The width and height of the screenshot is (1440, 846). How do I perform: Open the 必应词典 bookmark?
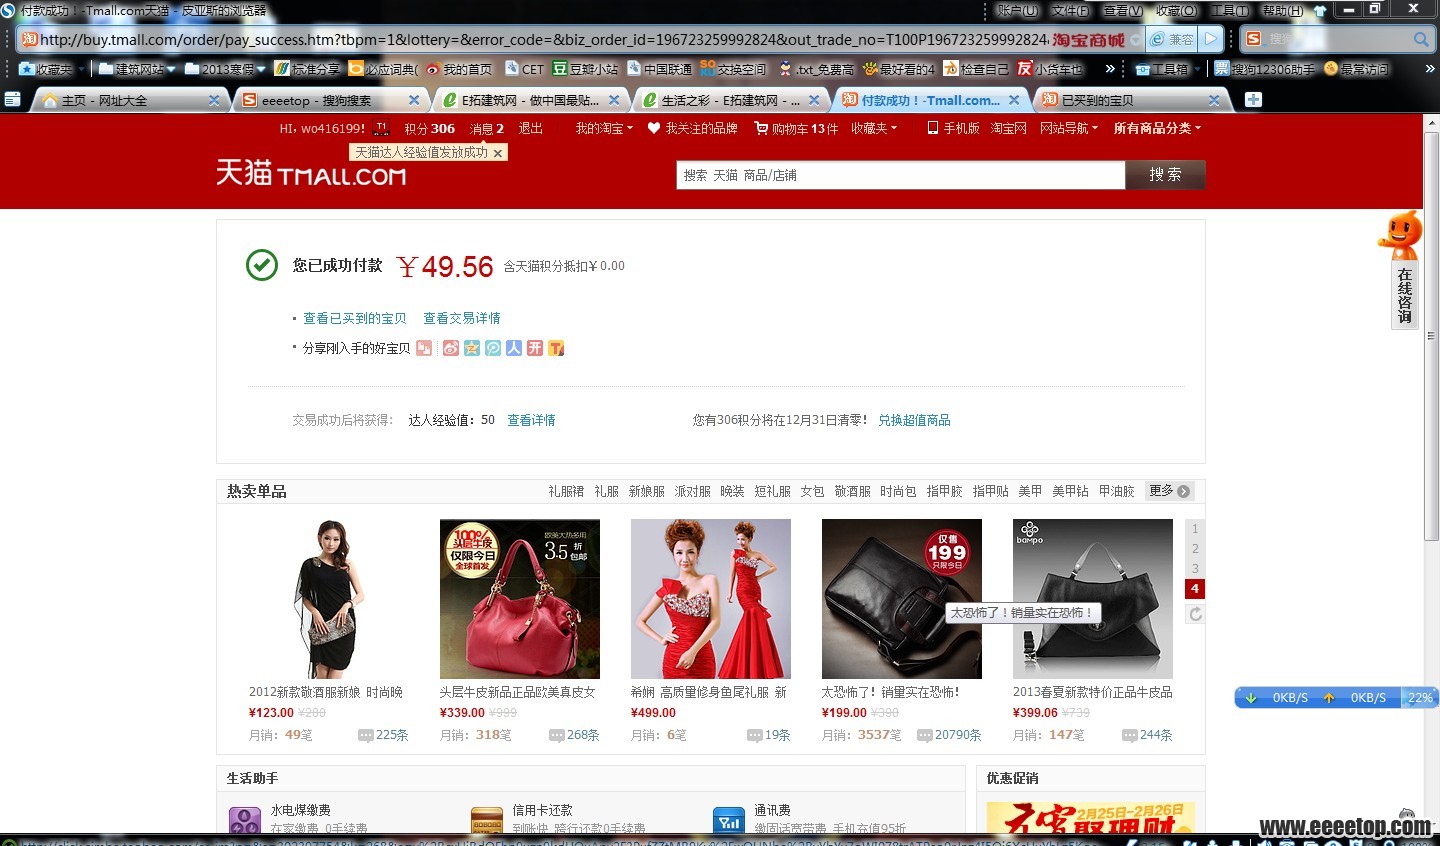[384, 69]
